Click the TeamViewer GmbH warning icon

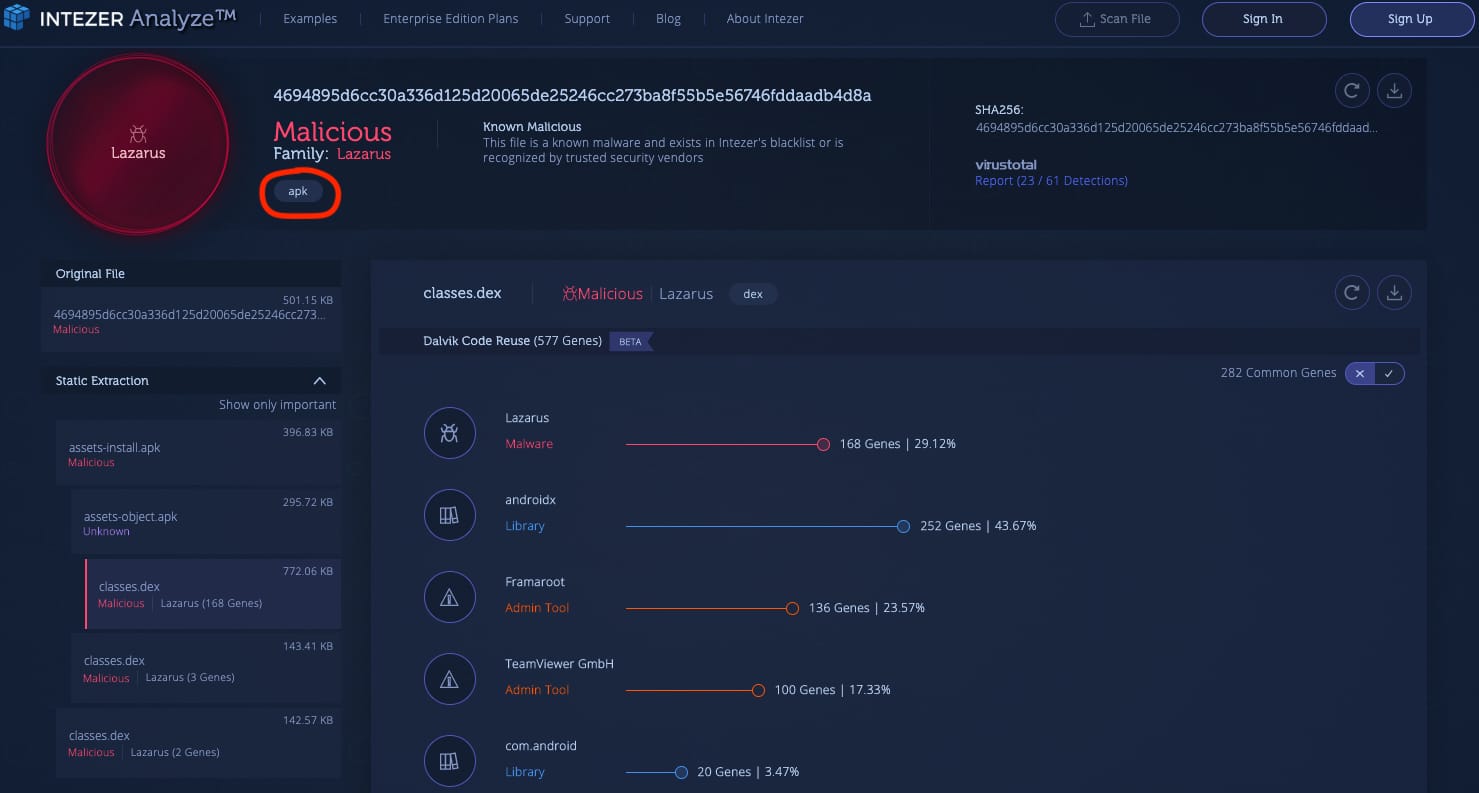[x=450, y=679]
